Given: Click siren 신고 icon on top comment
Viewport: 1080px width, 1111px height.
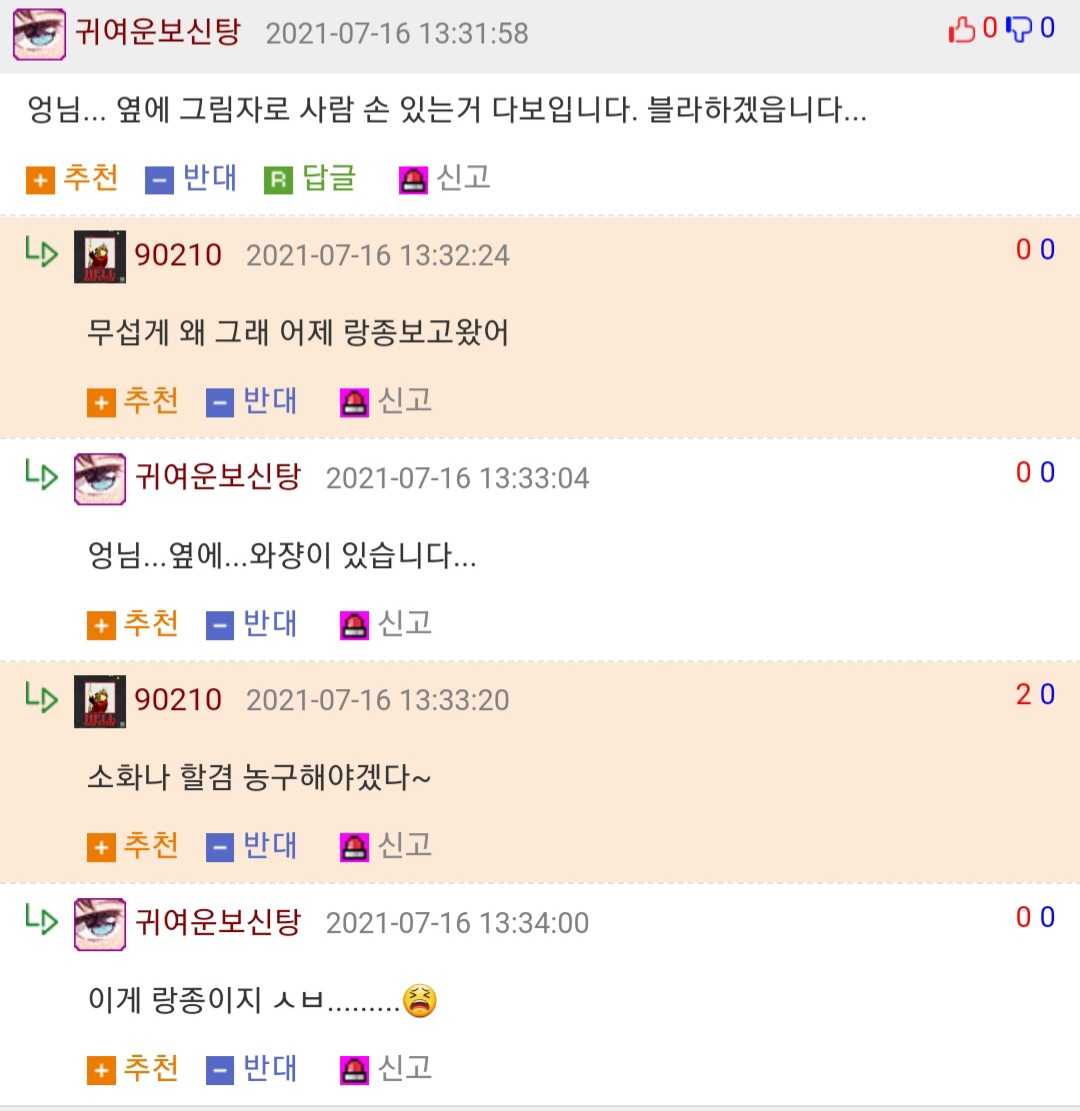Looking at the screenshot, I should [413, 180].
